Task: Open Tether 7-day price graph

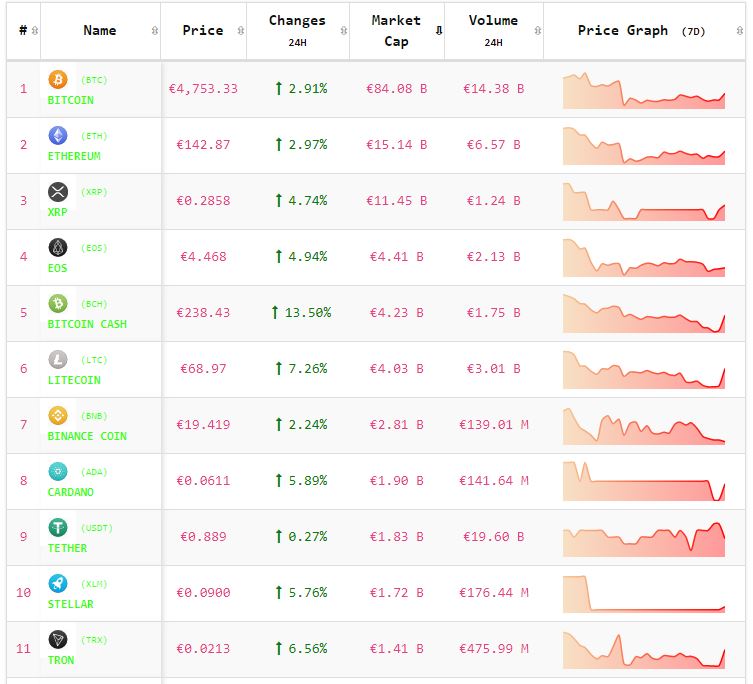Action: (x=644, y=538)
